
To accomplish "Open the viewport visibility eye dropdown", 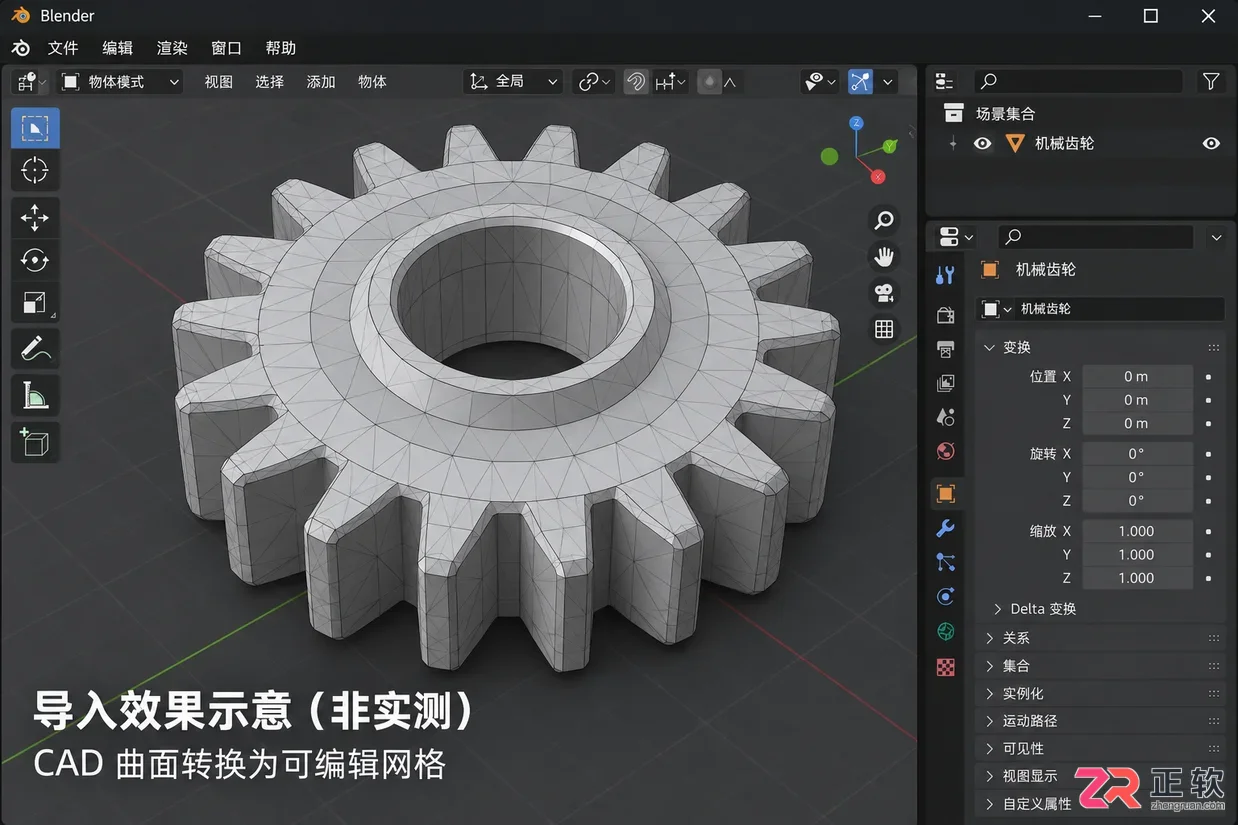I will [x=820, y=82].
